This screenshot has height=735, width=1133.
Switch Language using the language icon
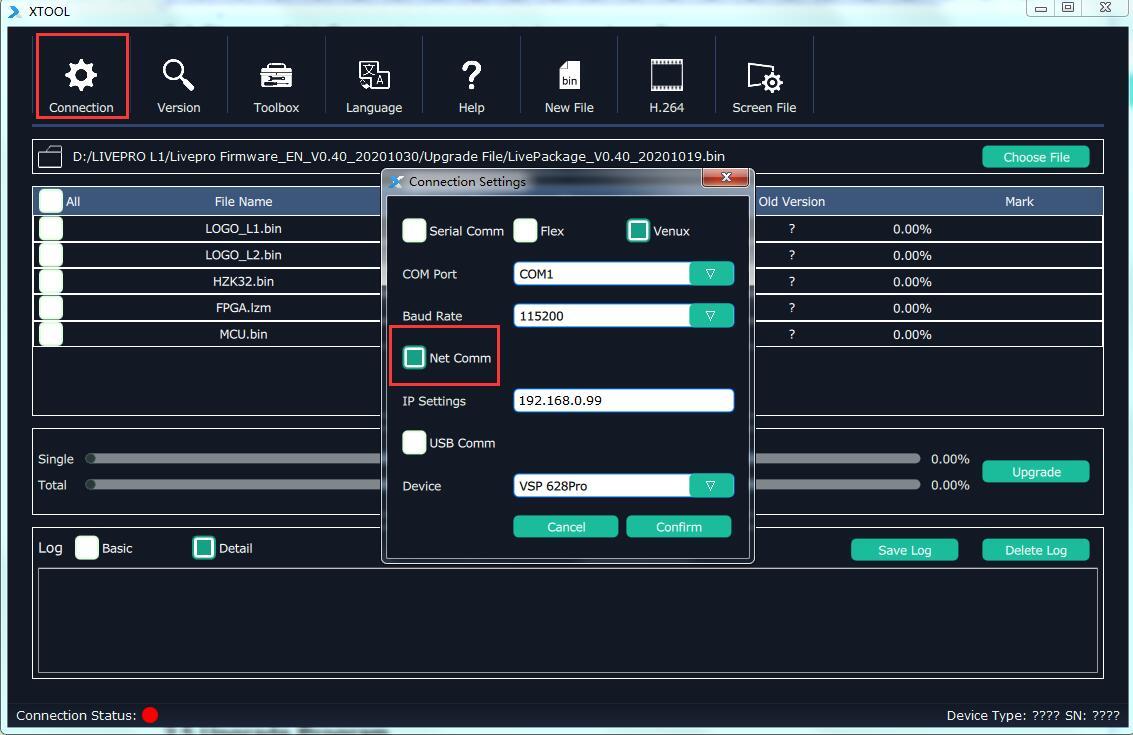(373, 75)
